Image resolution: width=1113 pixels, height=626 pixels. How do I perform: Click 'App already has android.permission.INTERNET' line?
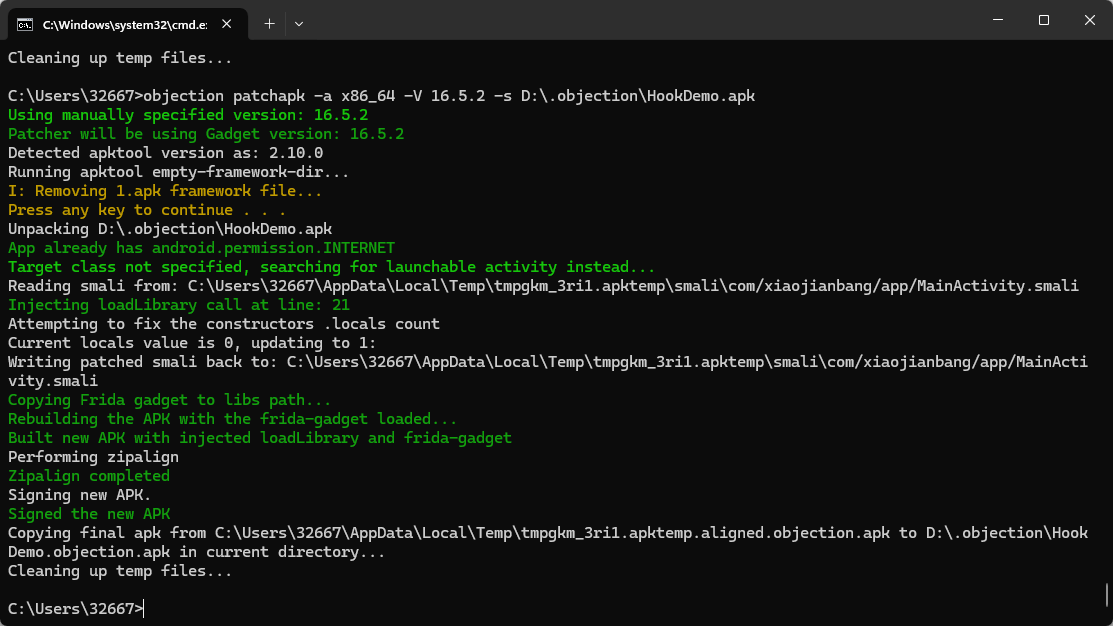click(201, 248)
